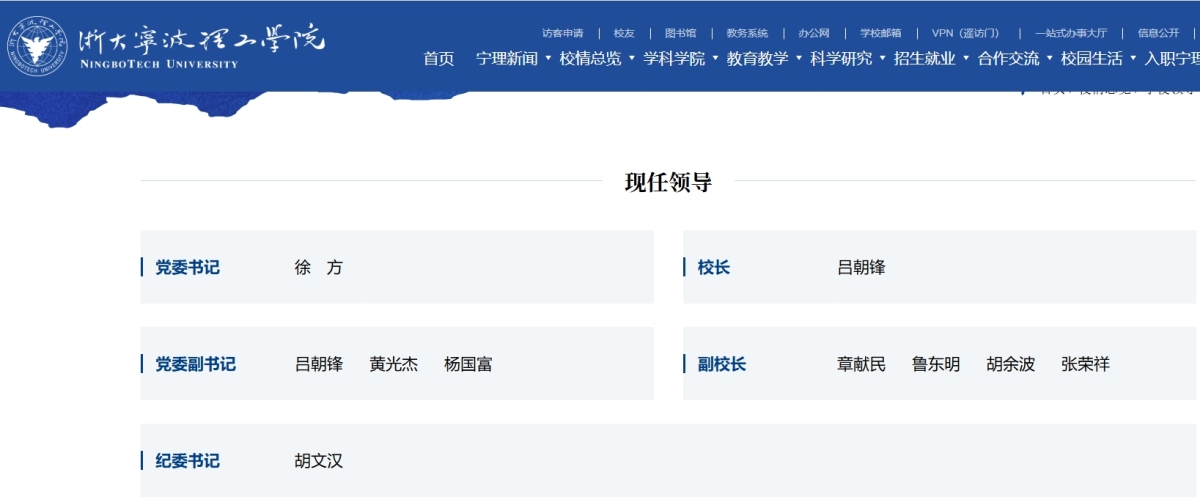Click the 纪委书记 label
This screenshot has height=497, width=1200.
[187, 461]
